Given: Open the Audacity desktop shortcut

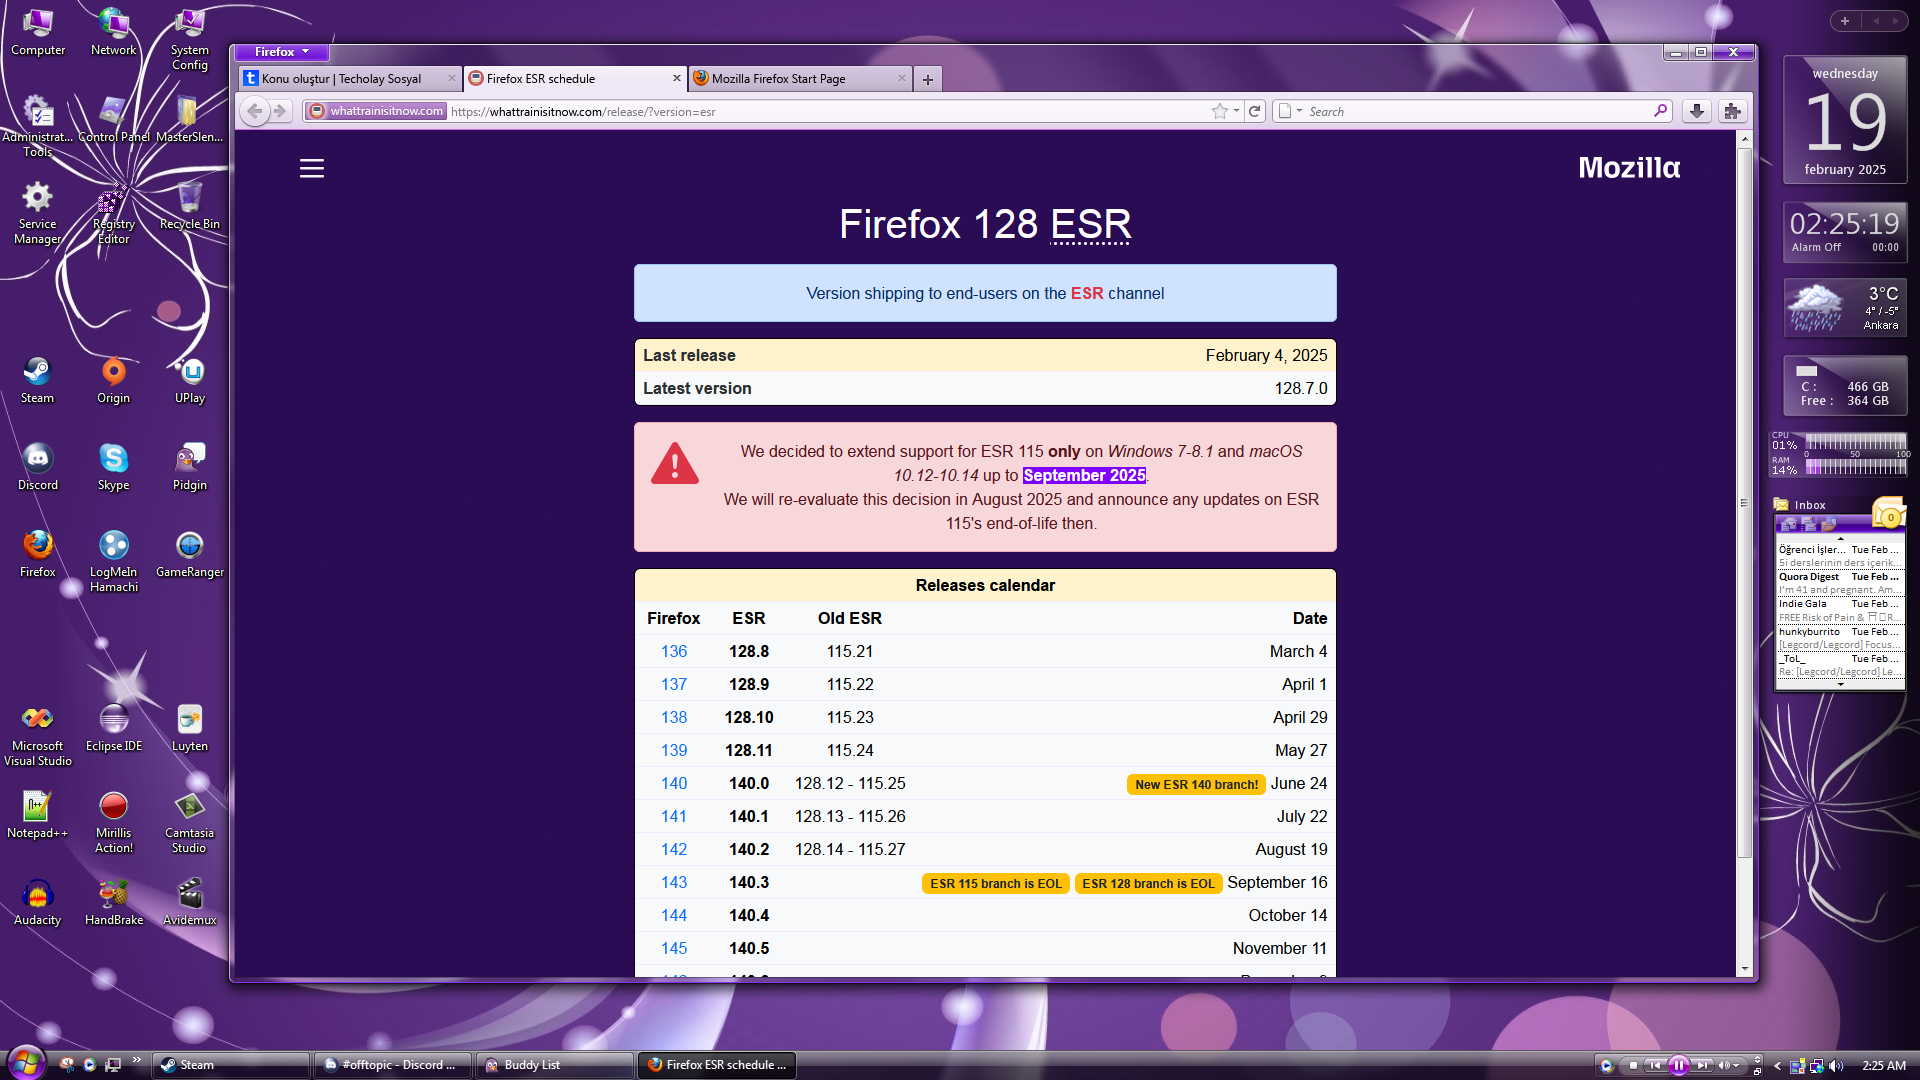Looking at the screenshot, I should [37, 903].
